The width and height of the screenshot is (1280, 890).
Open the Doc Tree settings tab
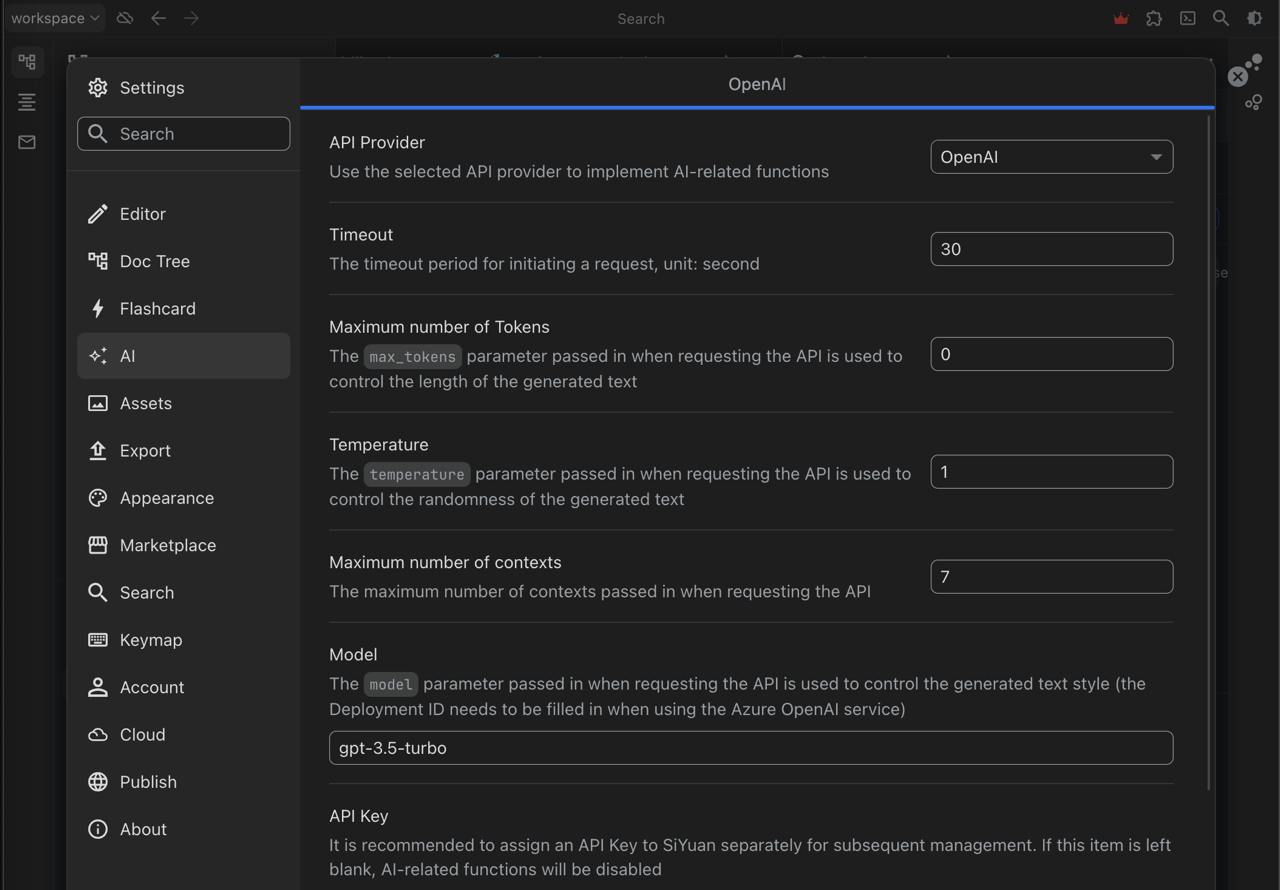(x=184, y=261)
